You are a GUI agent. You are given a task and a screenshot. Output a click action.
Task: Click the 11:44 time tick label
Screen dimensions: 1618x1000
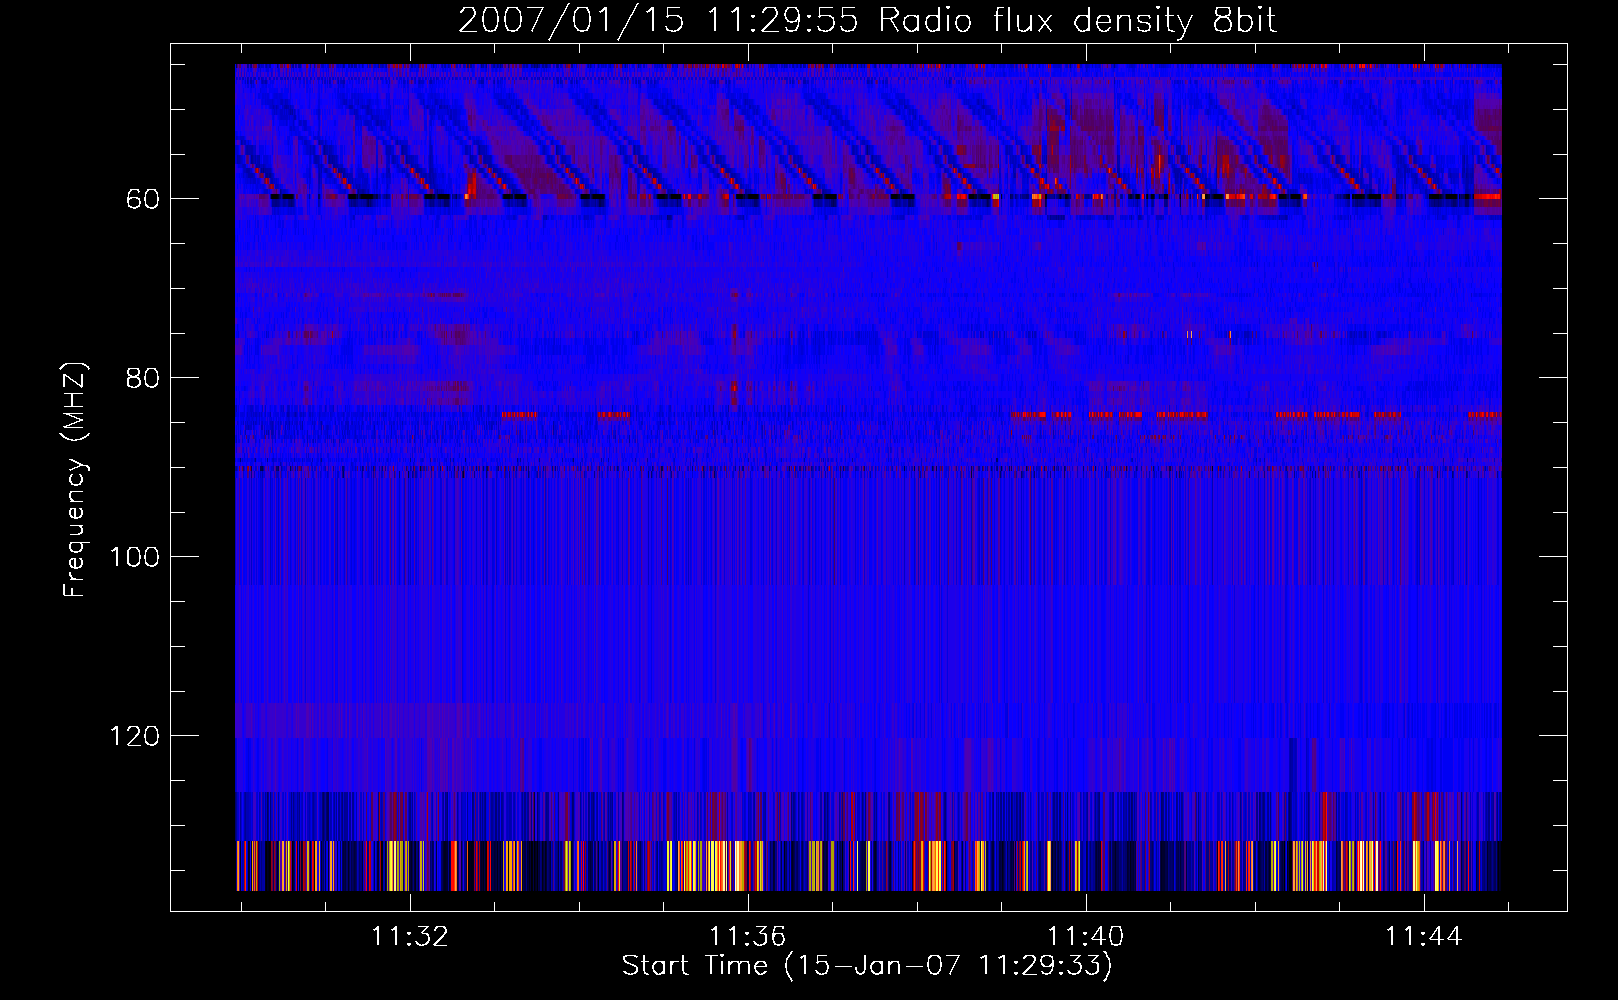click(x=1424, y=937)
